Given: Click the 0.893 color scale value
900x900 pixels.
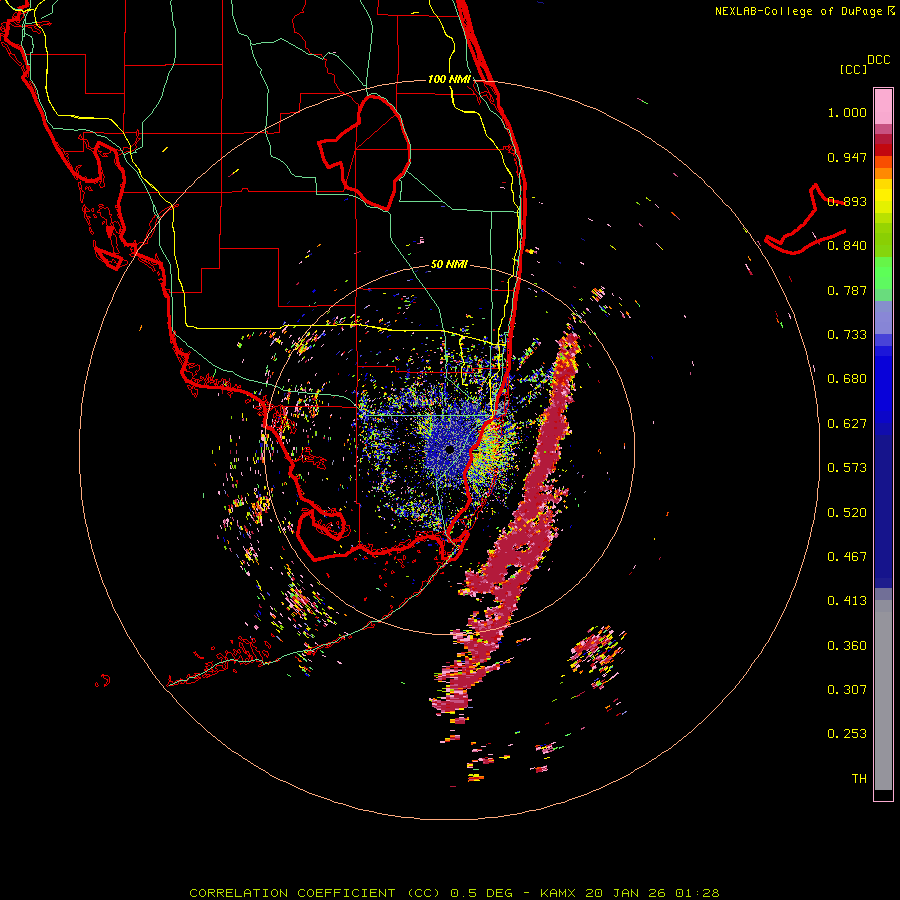Looking at the screenshot, I should (847, 201).
